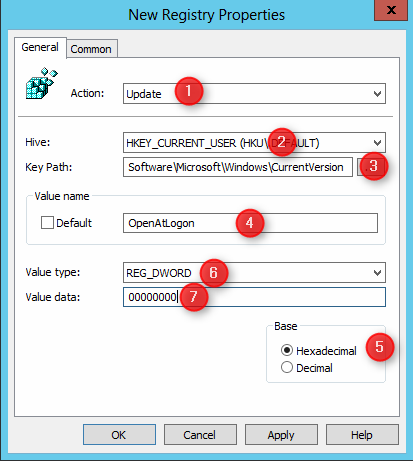Switch to the Common tab

pyautogui.click(x=91, y=49)
